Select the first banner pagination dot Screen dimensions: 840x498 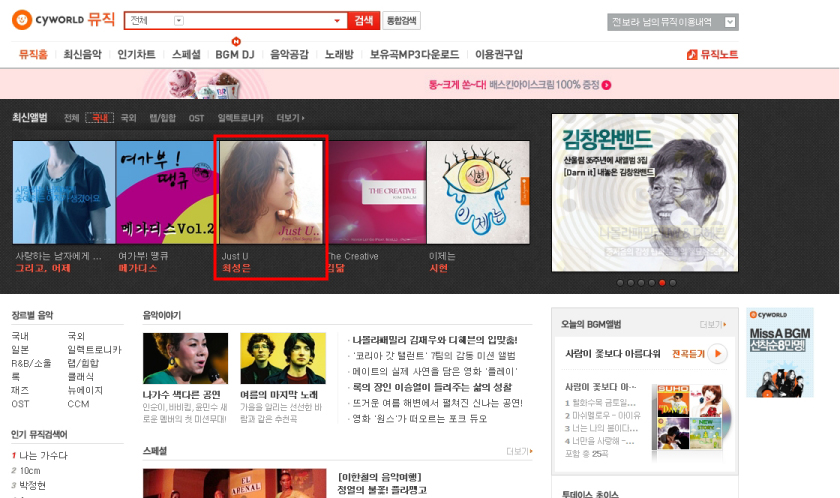click(620, 283)
